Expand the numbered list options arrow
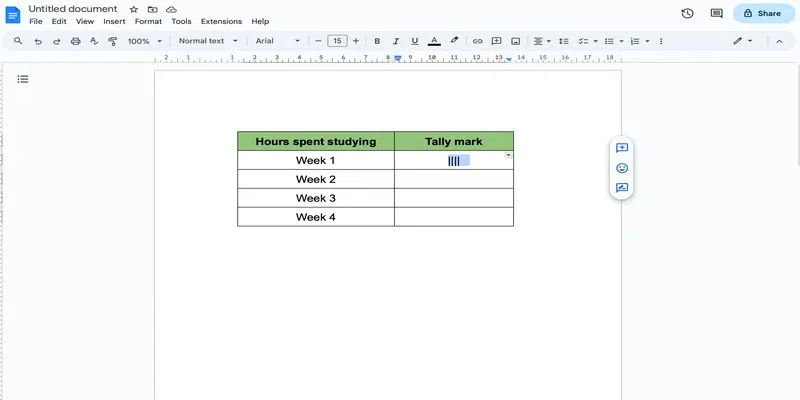This screenshot has width=800, height=400. click(647, 41)
